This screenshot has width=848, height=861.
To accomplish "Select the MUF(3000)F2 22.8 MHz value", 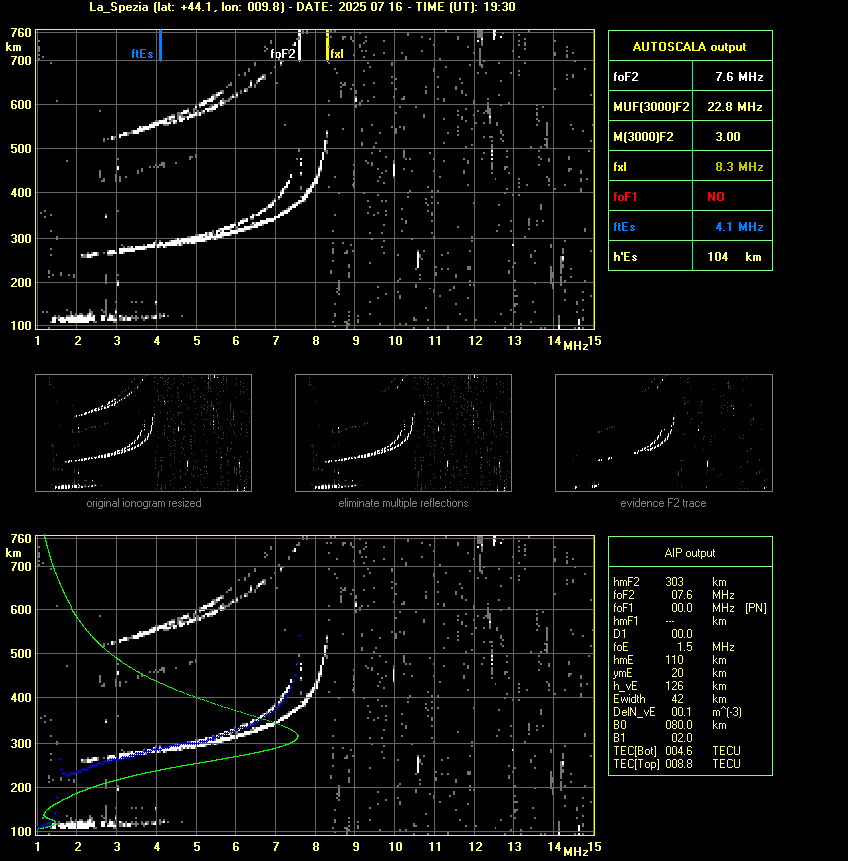I will [734, 107].
